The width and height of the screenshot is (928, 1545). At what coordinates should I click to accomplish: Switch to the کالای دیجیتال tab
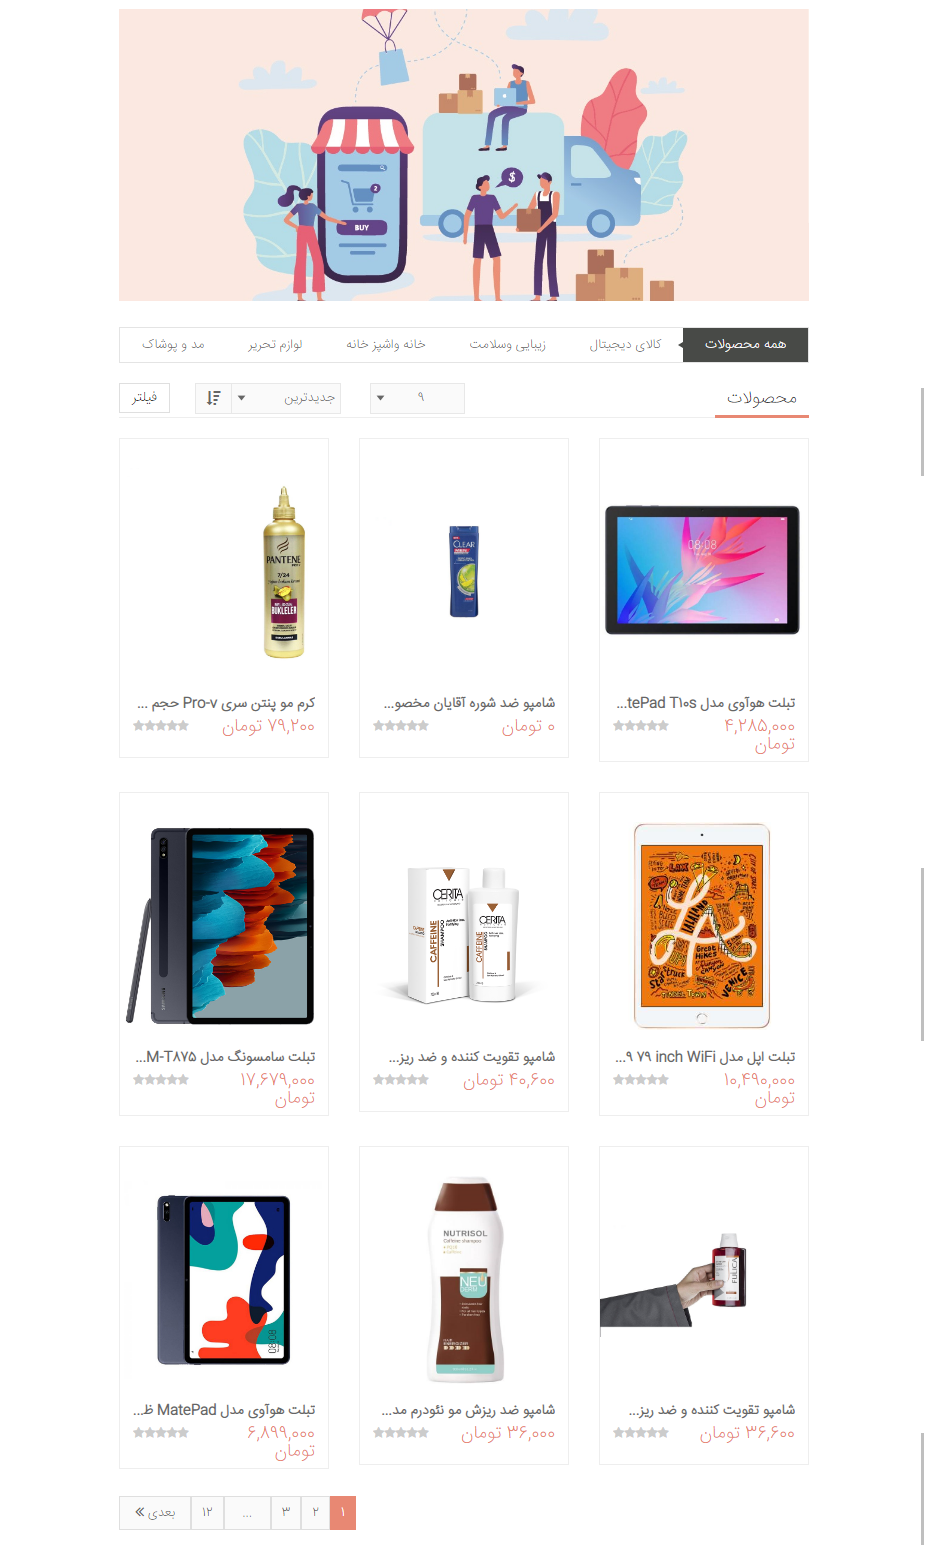(x=625, y=344)
